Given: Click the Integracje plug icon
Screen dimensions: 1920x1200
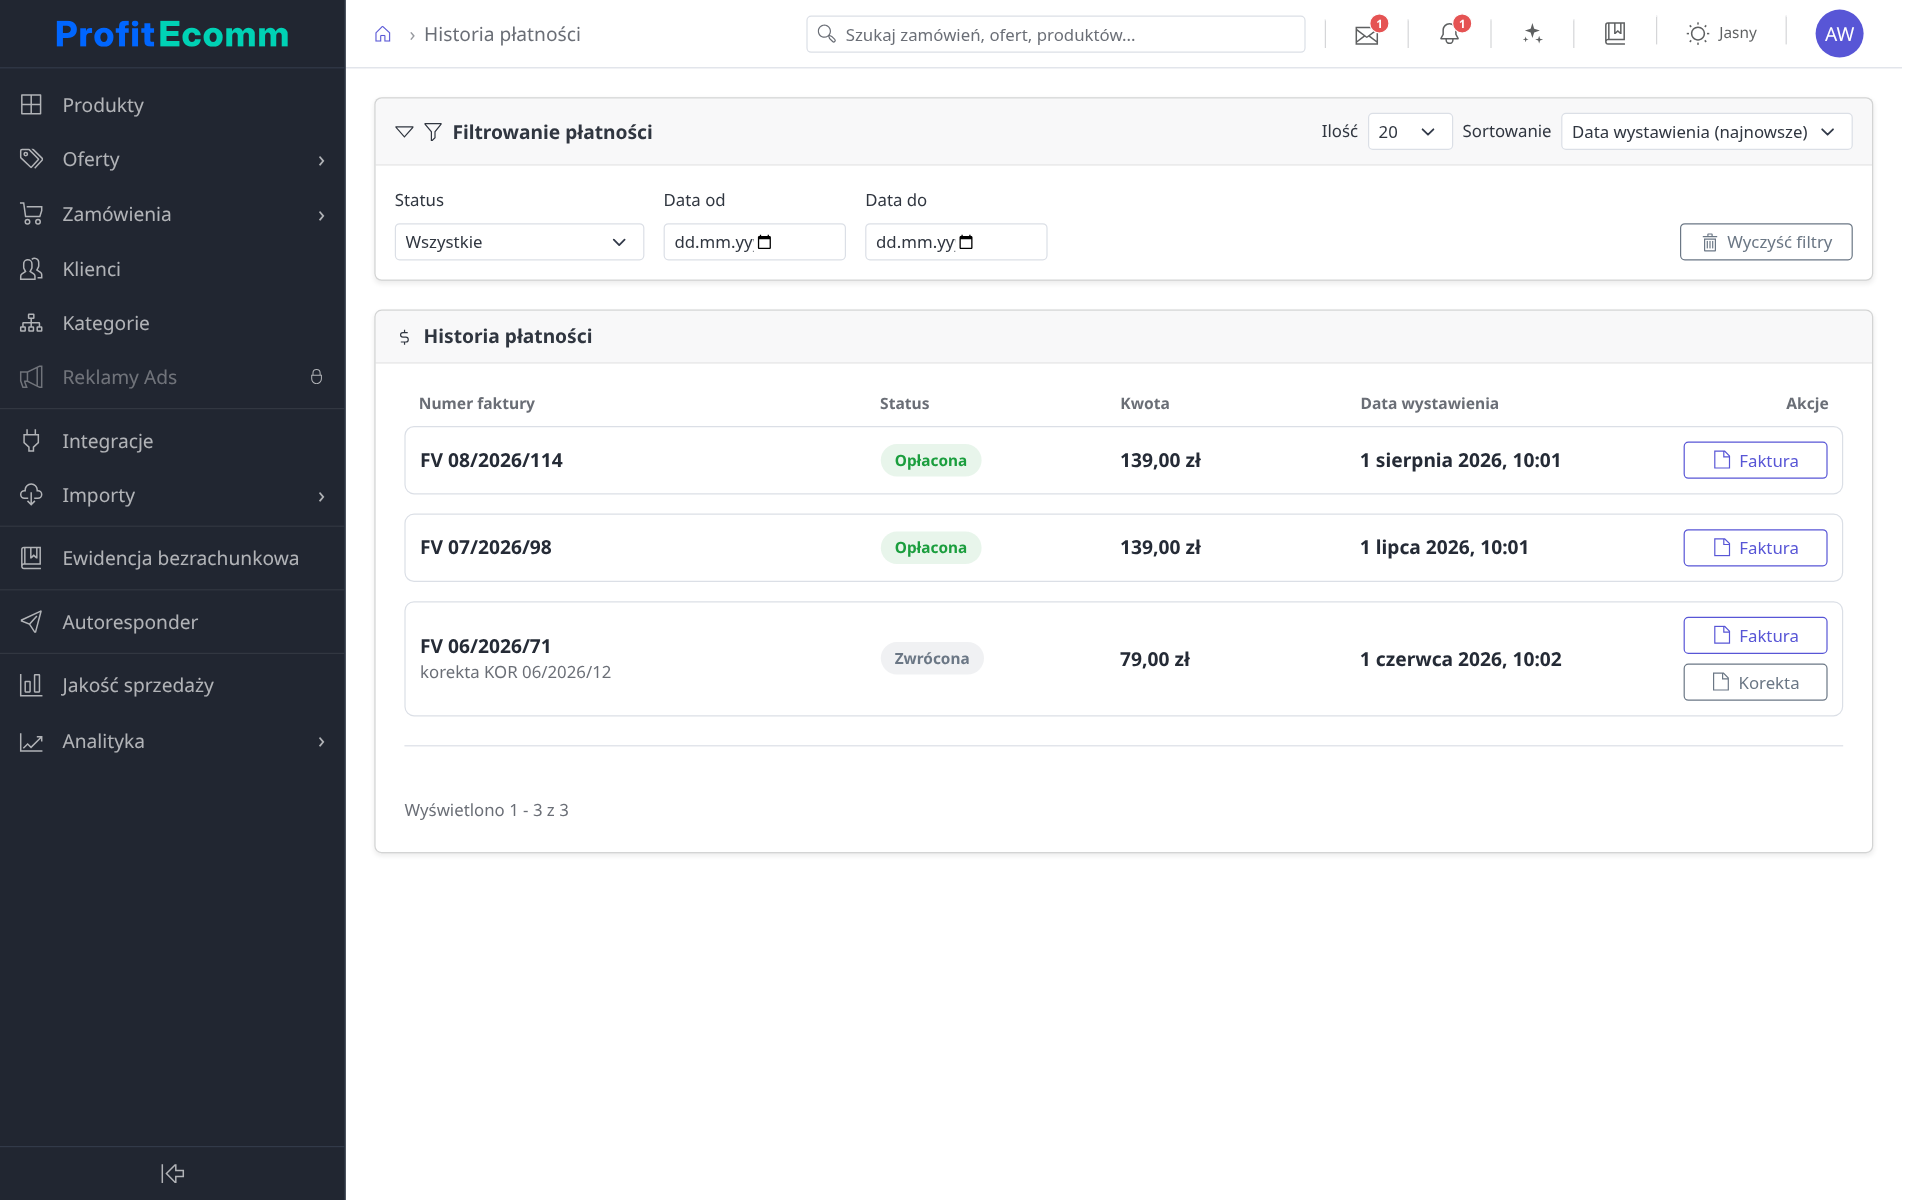Looking at the screenshot, I should point(31,441).
